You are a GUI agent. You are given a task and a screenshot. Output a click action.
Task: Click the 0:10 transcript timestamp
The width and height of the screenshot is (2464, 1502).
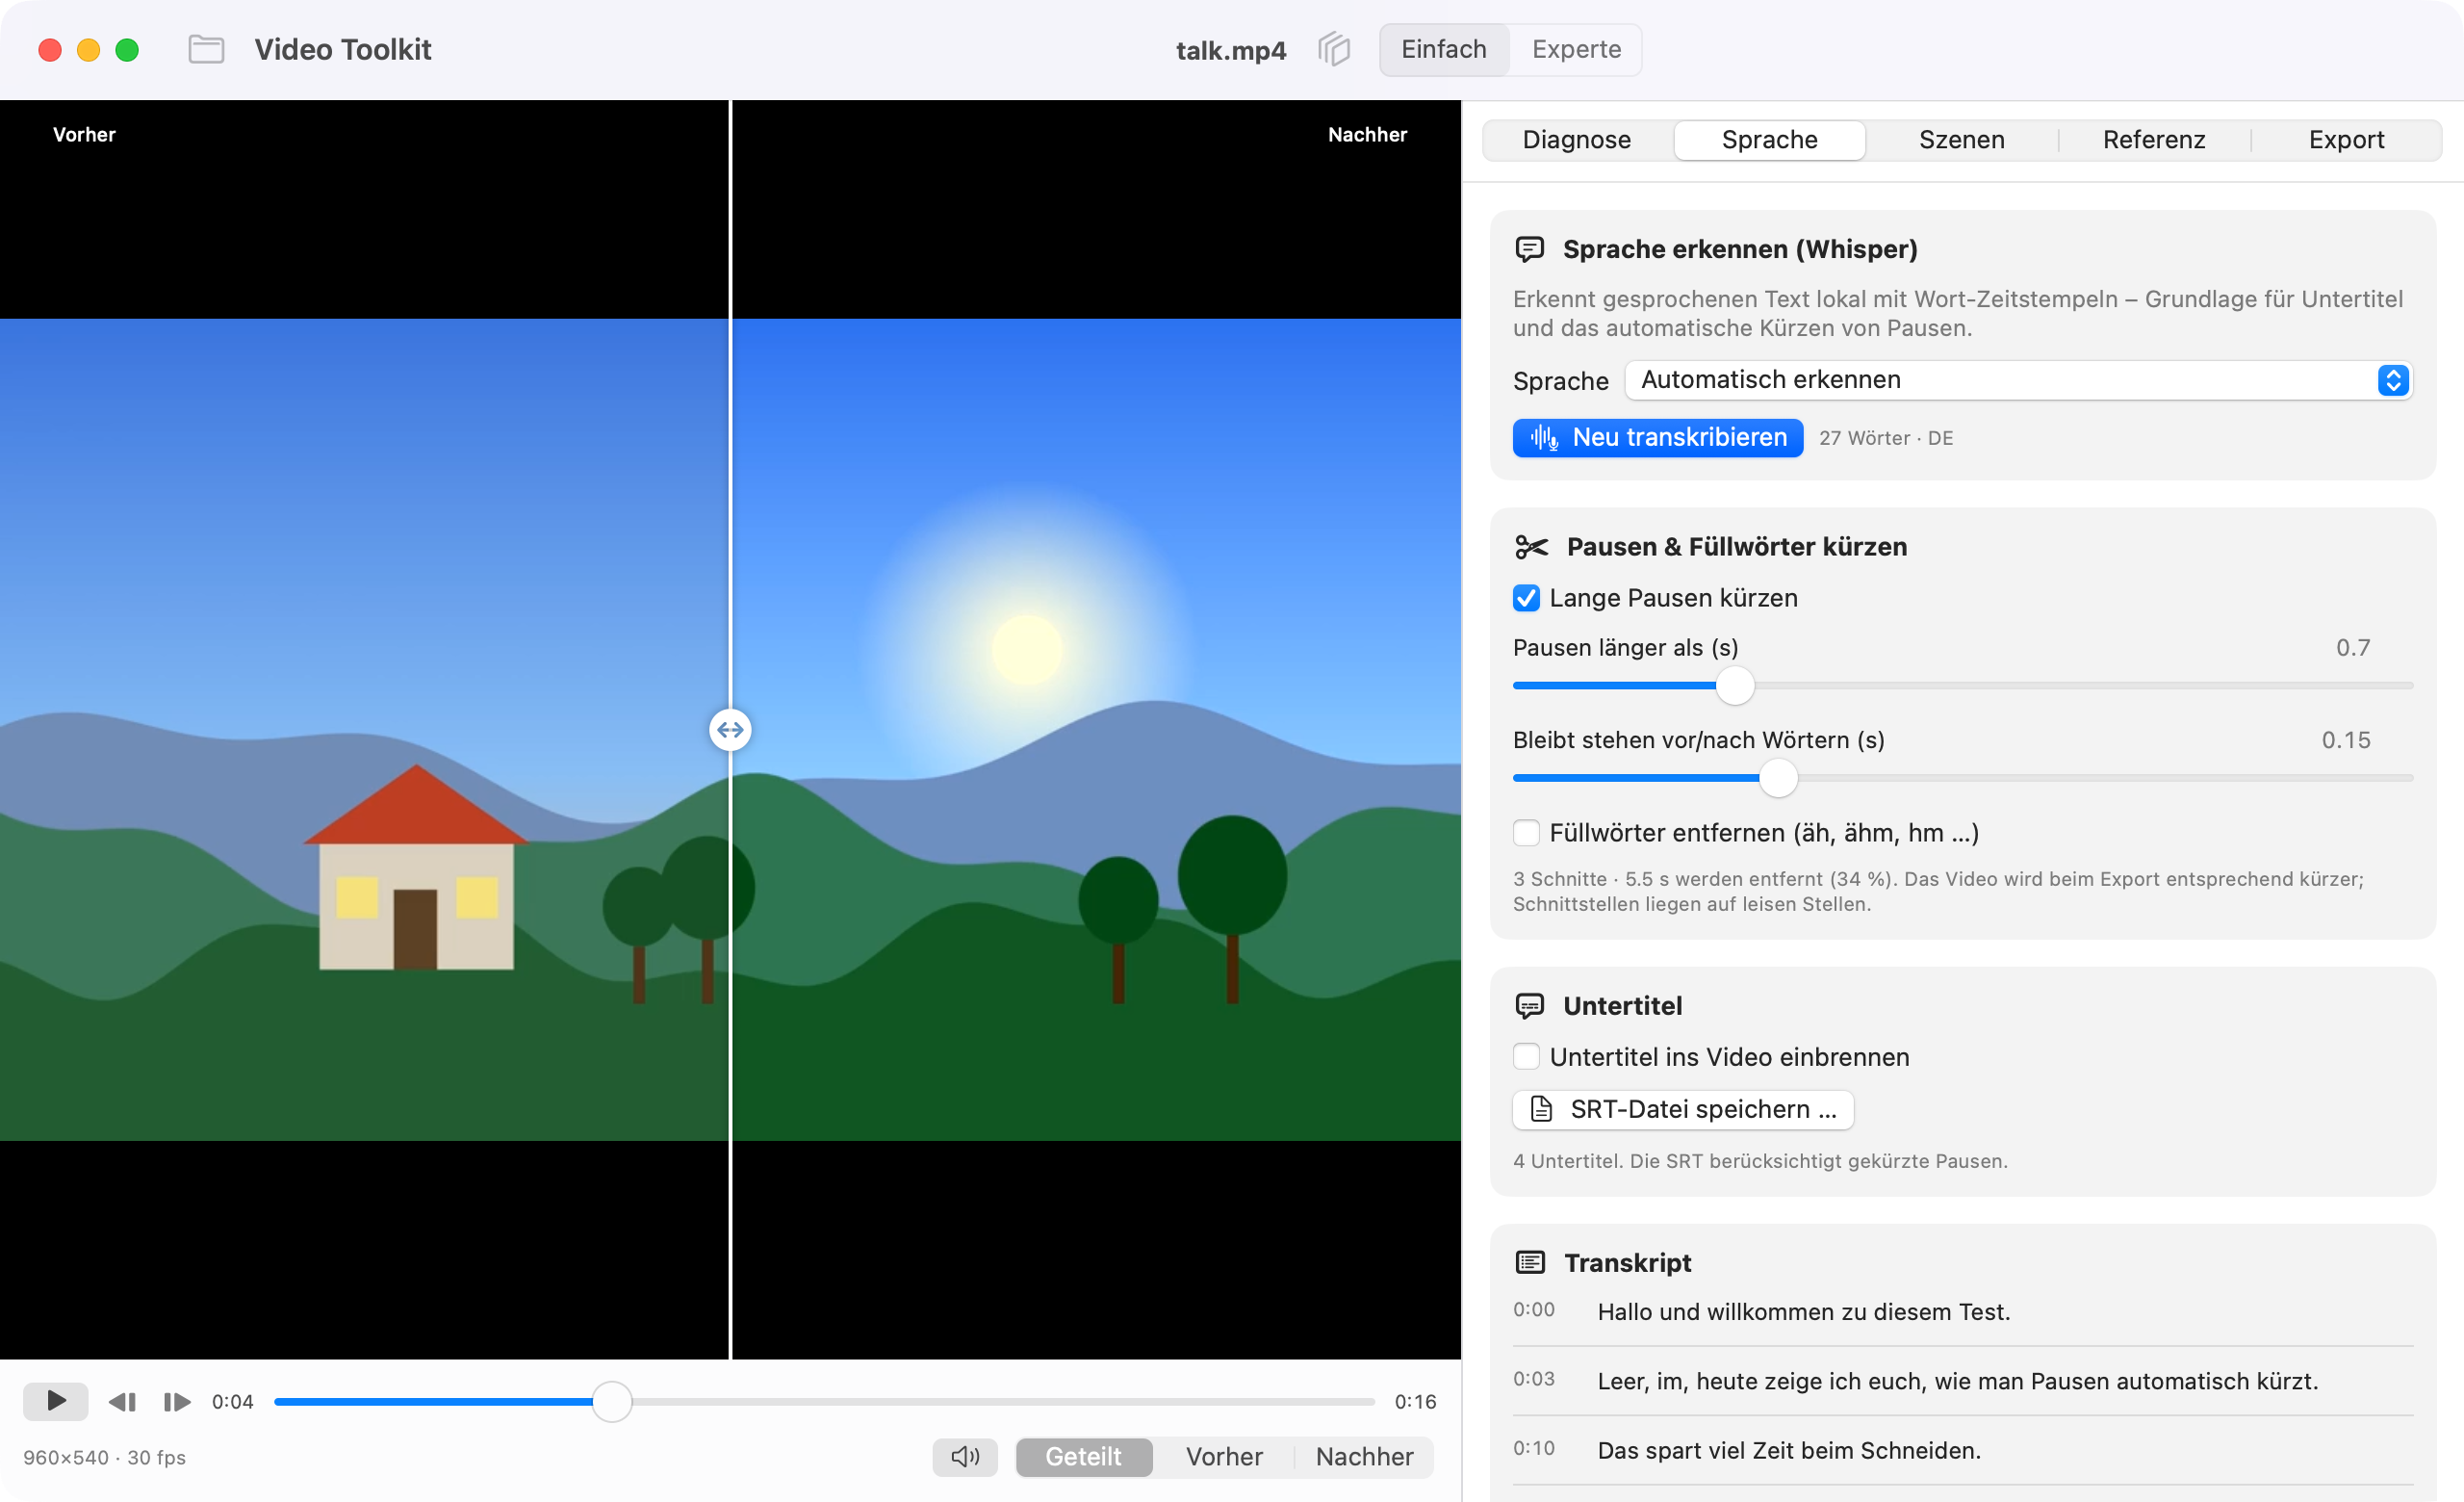coord(1533,1448)
